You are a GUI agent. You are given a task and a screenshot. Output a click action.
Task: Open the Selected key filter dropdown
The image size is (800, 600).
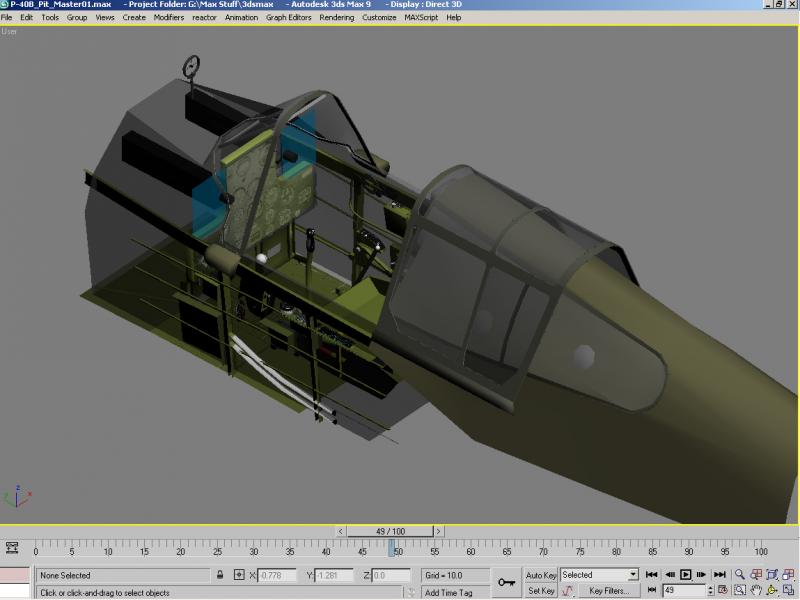click(x=633, y=574)
